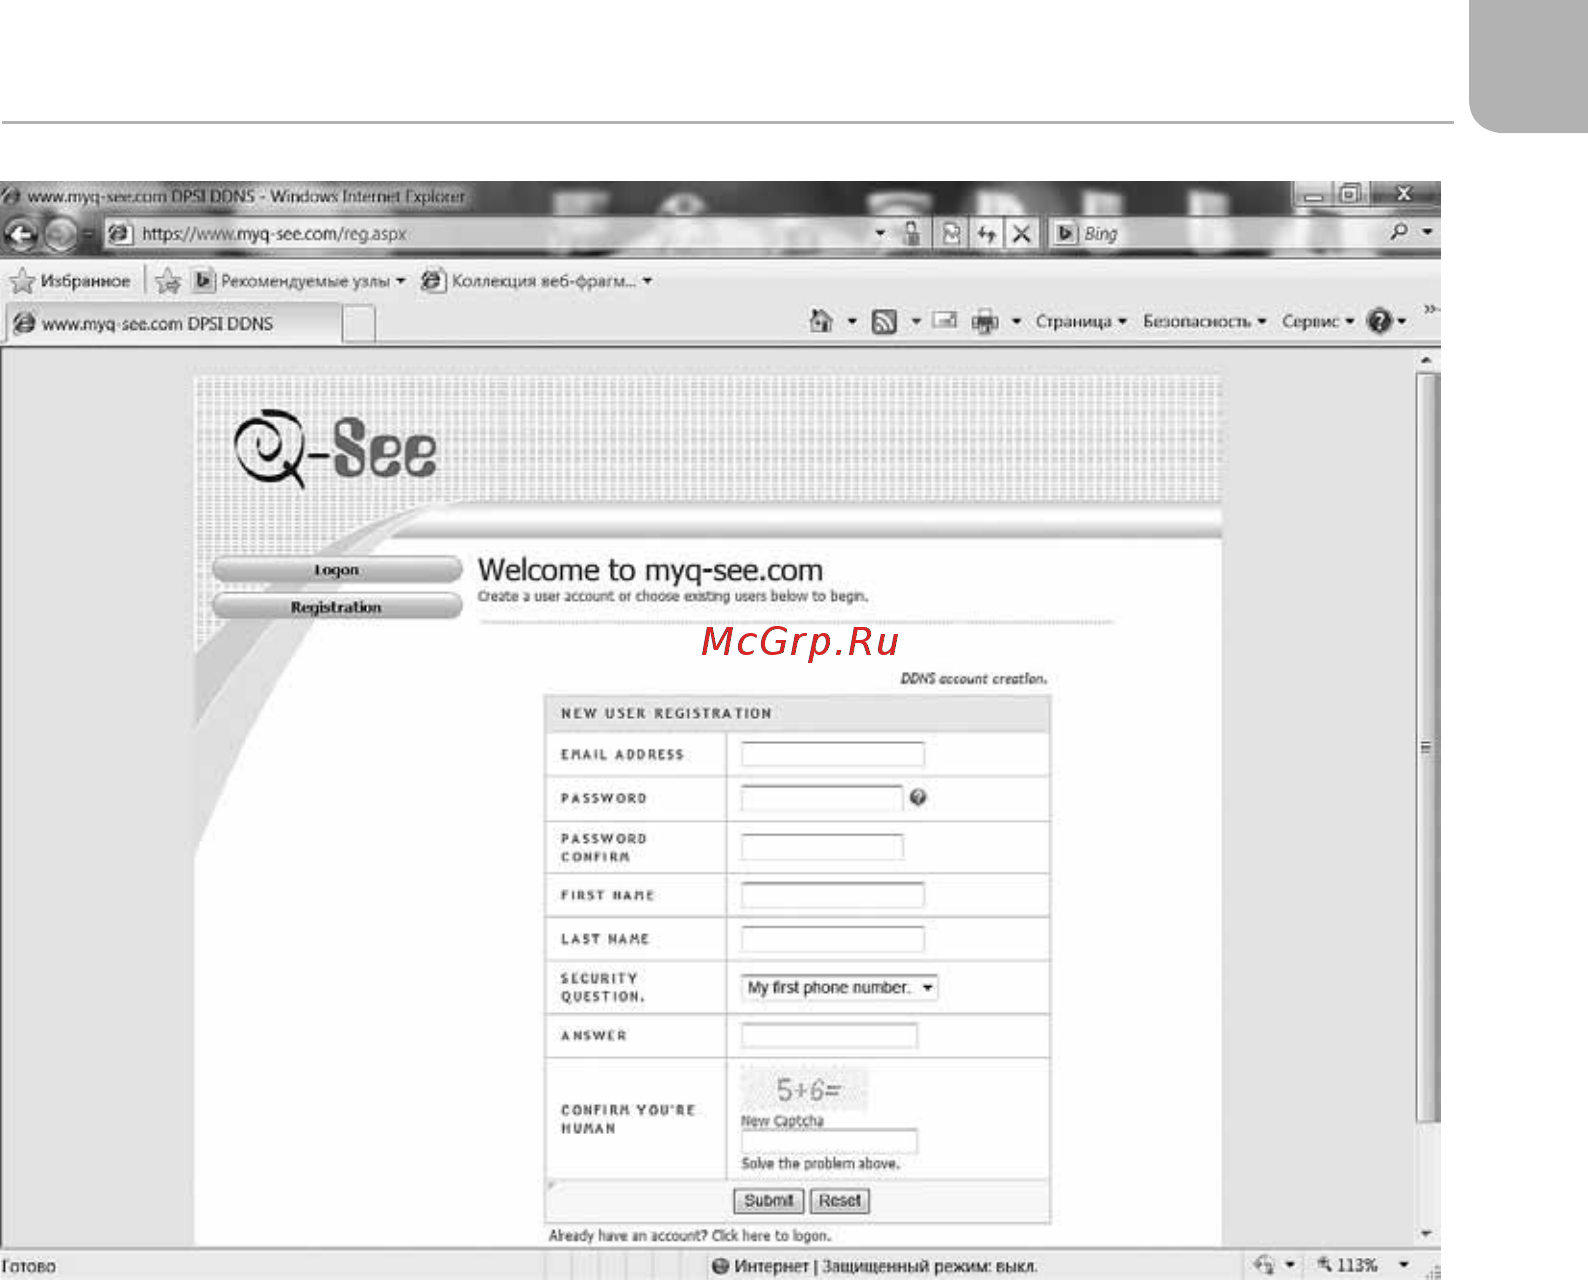Click the Help question mark icon
The width and height of the screenshot is (1588, 1280).
tap(1379, 321)
